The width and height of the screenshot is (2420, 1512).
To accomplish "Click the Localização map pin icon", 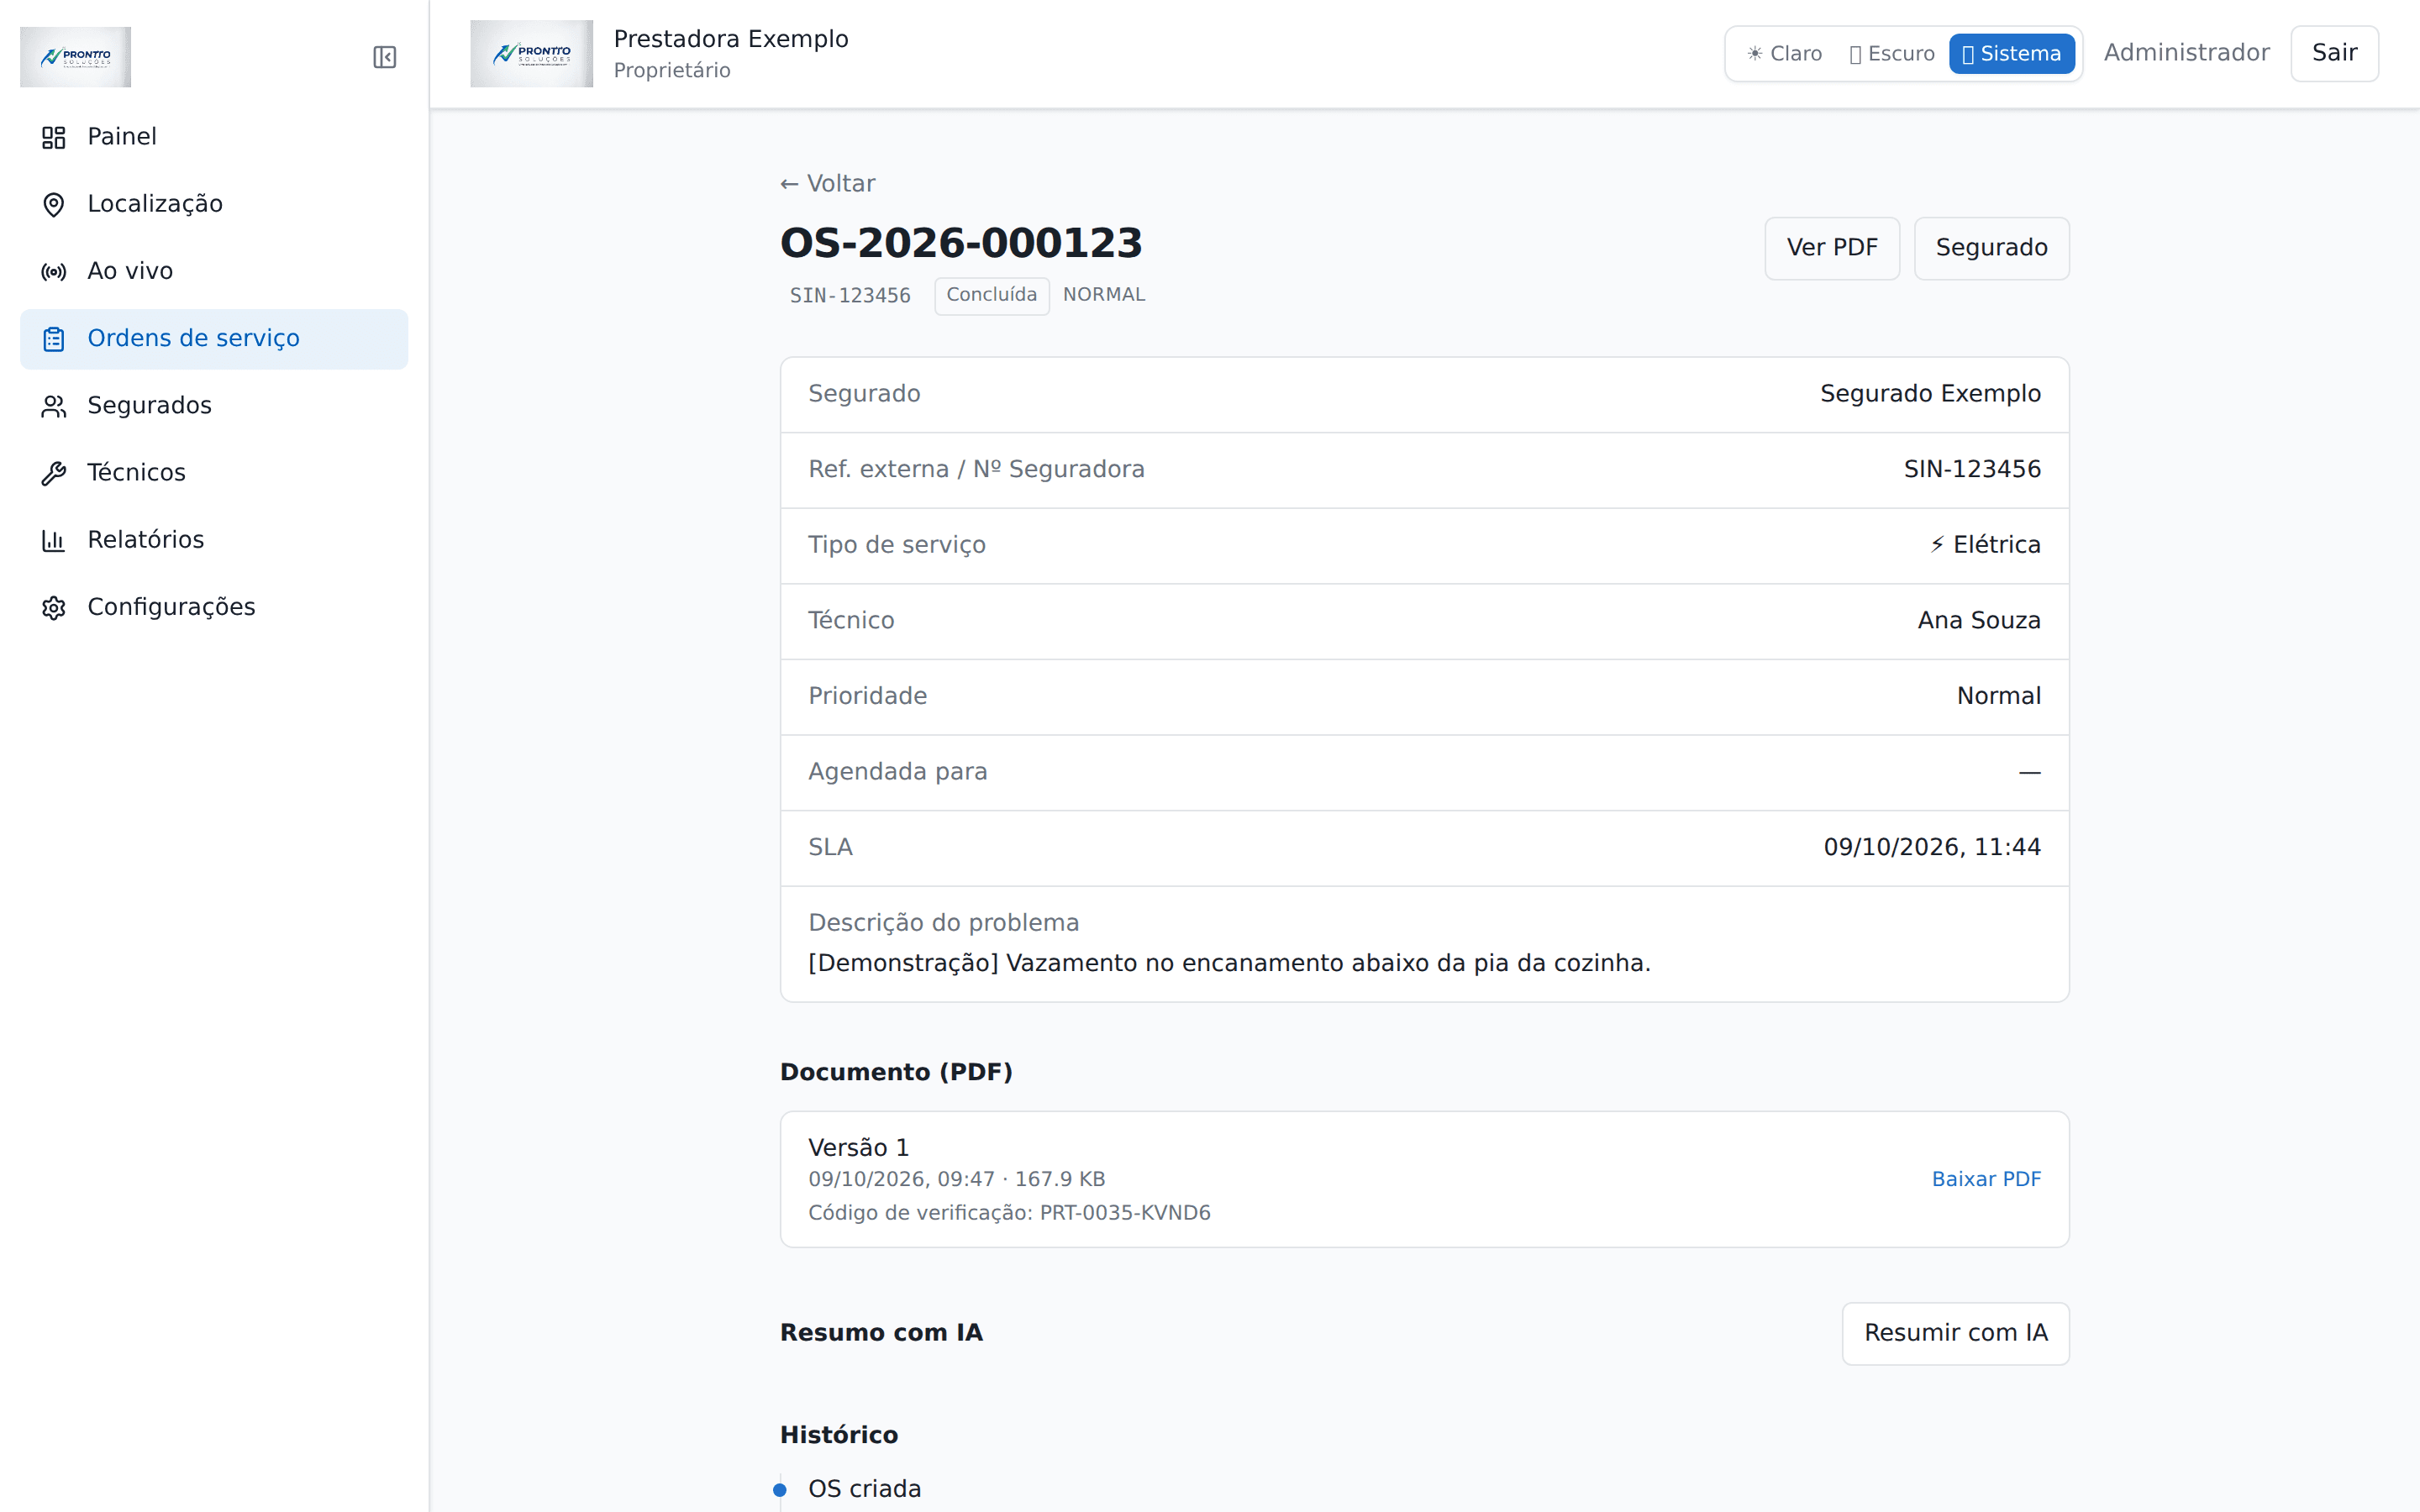I will (x=54, y=204).
